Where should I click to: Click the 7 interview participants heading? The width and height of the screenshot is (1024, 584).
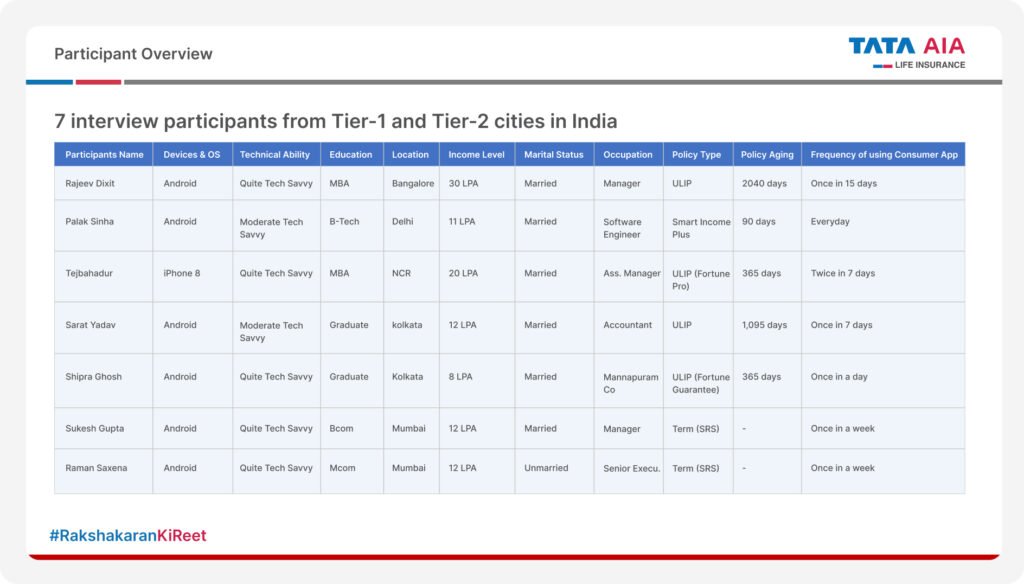[x=336, y=121]
